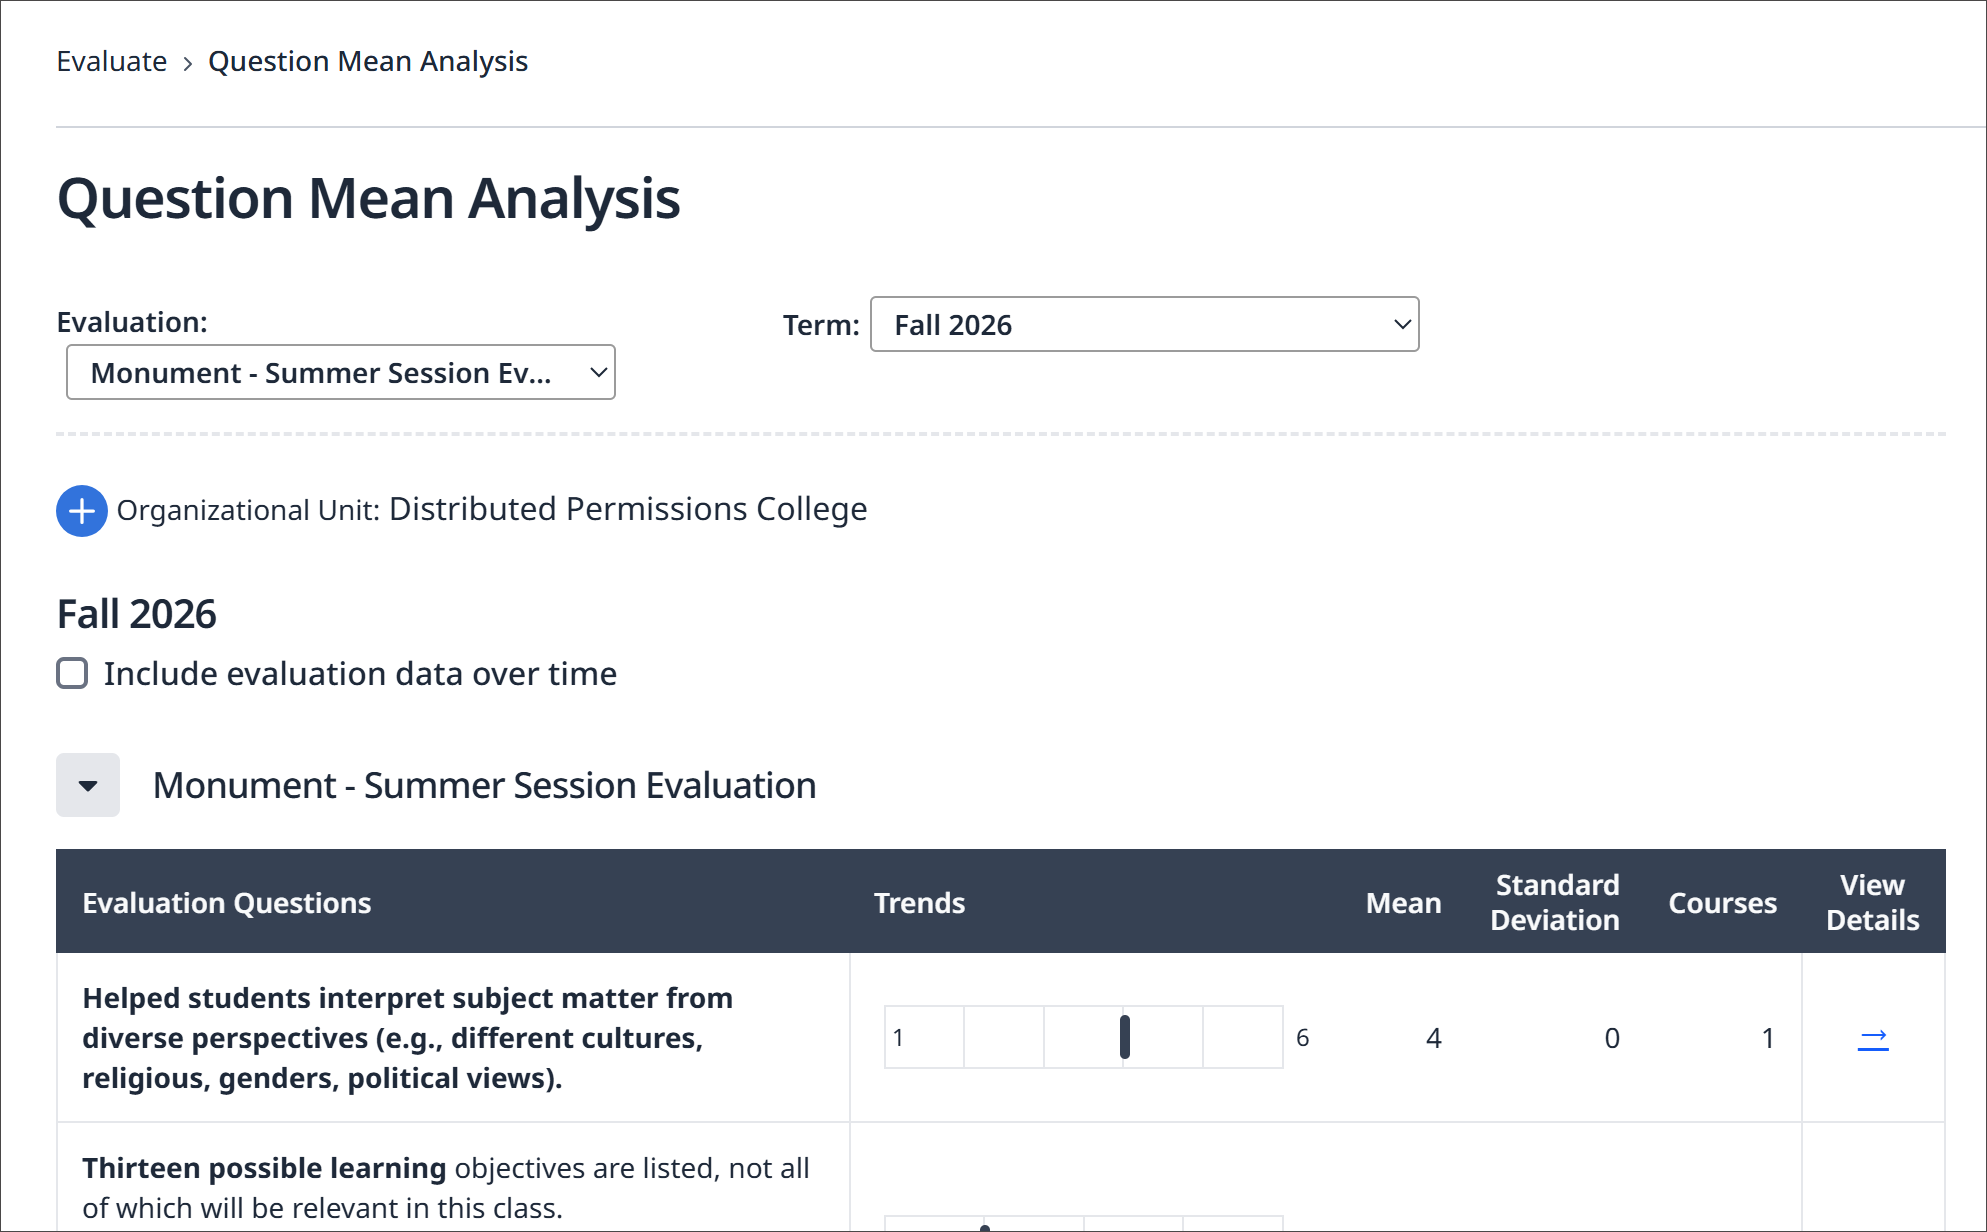Collapse the Monument - Summer Session Evaluation section
Viewport: 1987px width, 1232px height.
coord(88,785)
